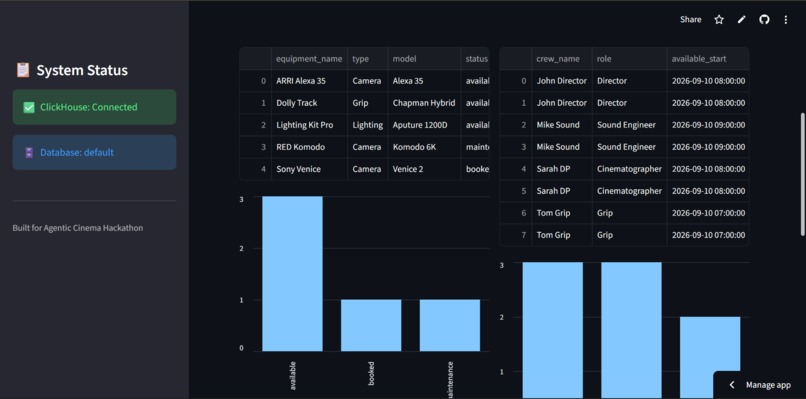The height and width of the screenshot is (399, 806).
Task: Open the three-dot app menu
Action: point(785,20)
